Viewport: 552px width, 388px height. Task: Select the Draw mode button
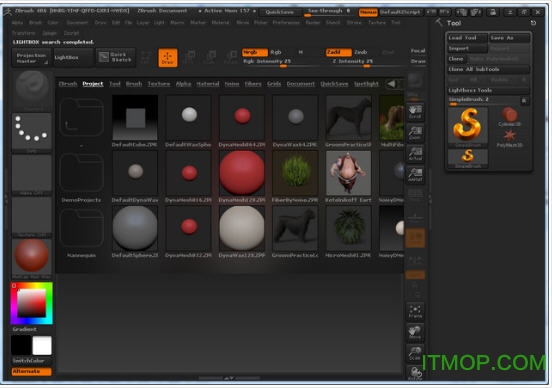tap(168, 58)
